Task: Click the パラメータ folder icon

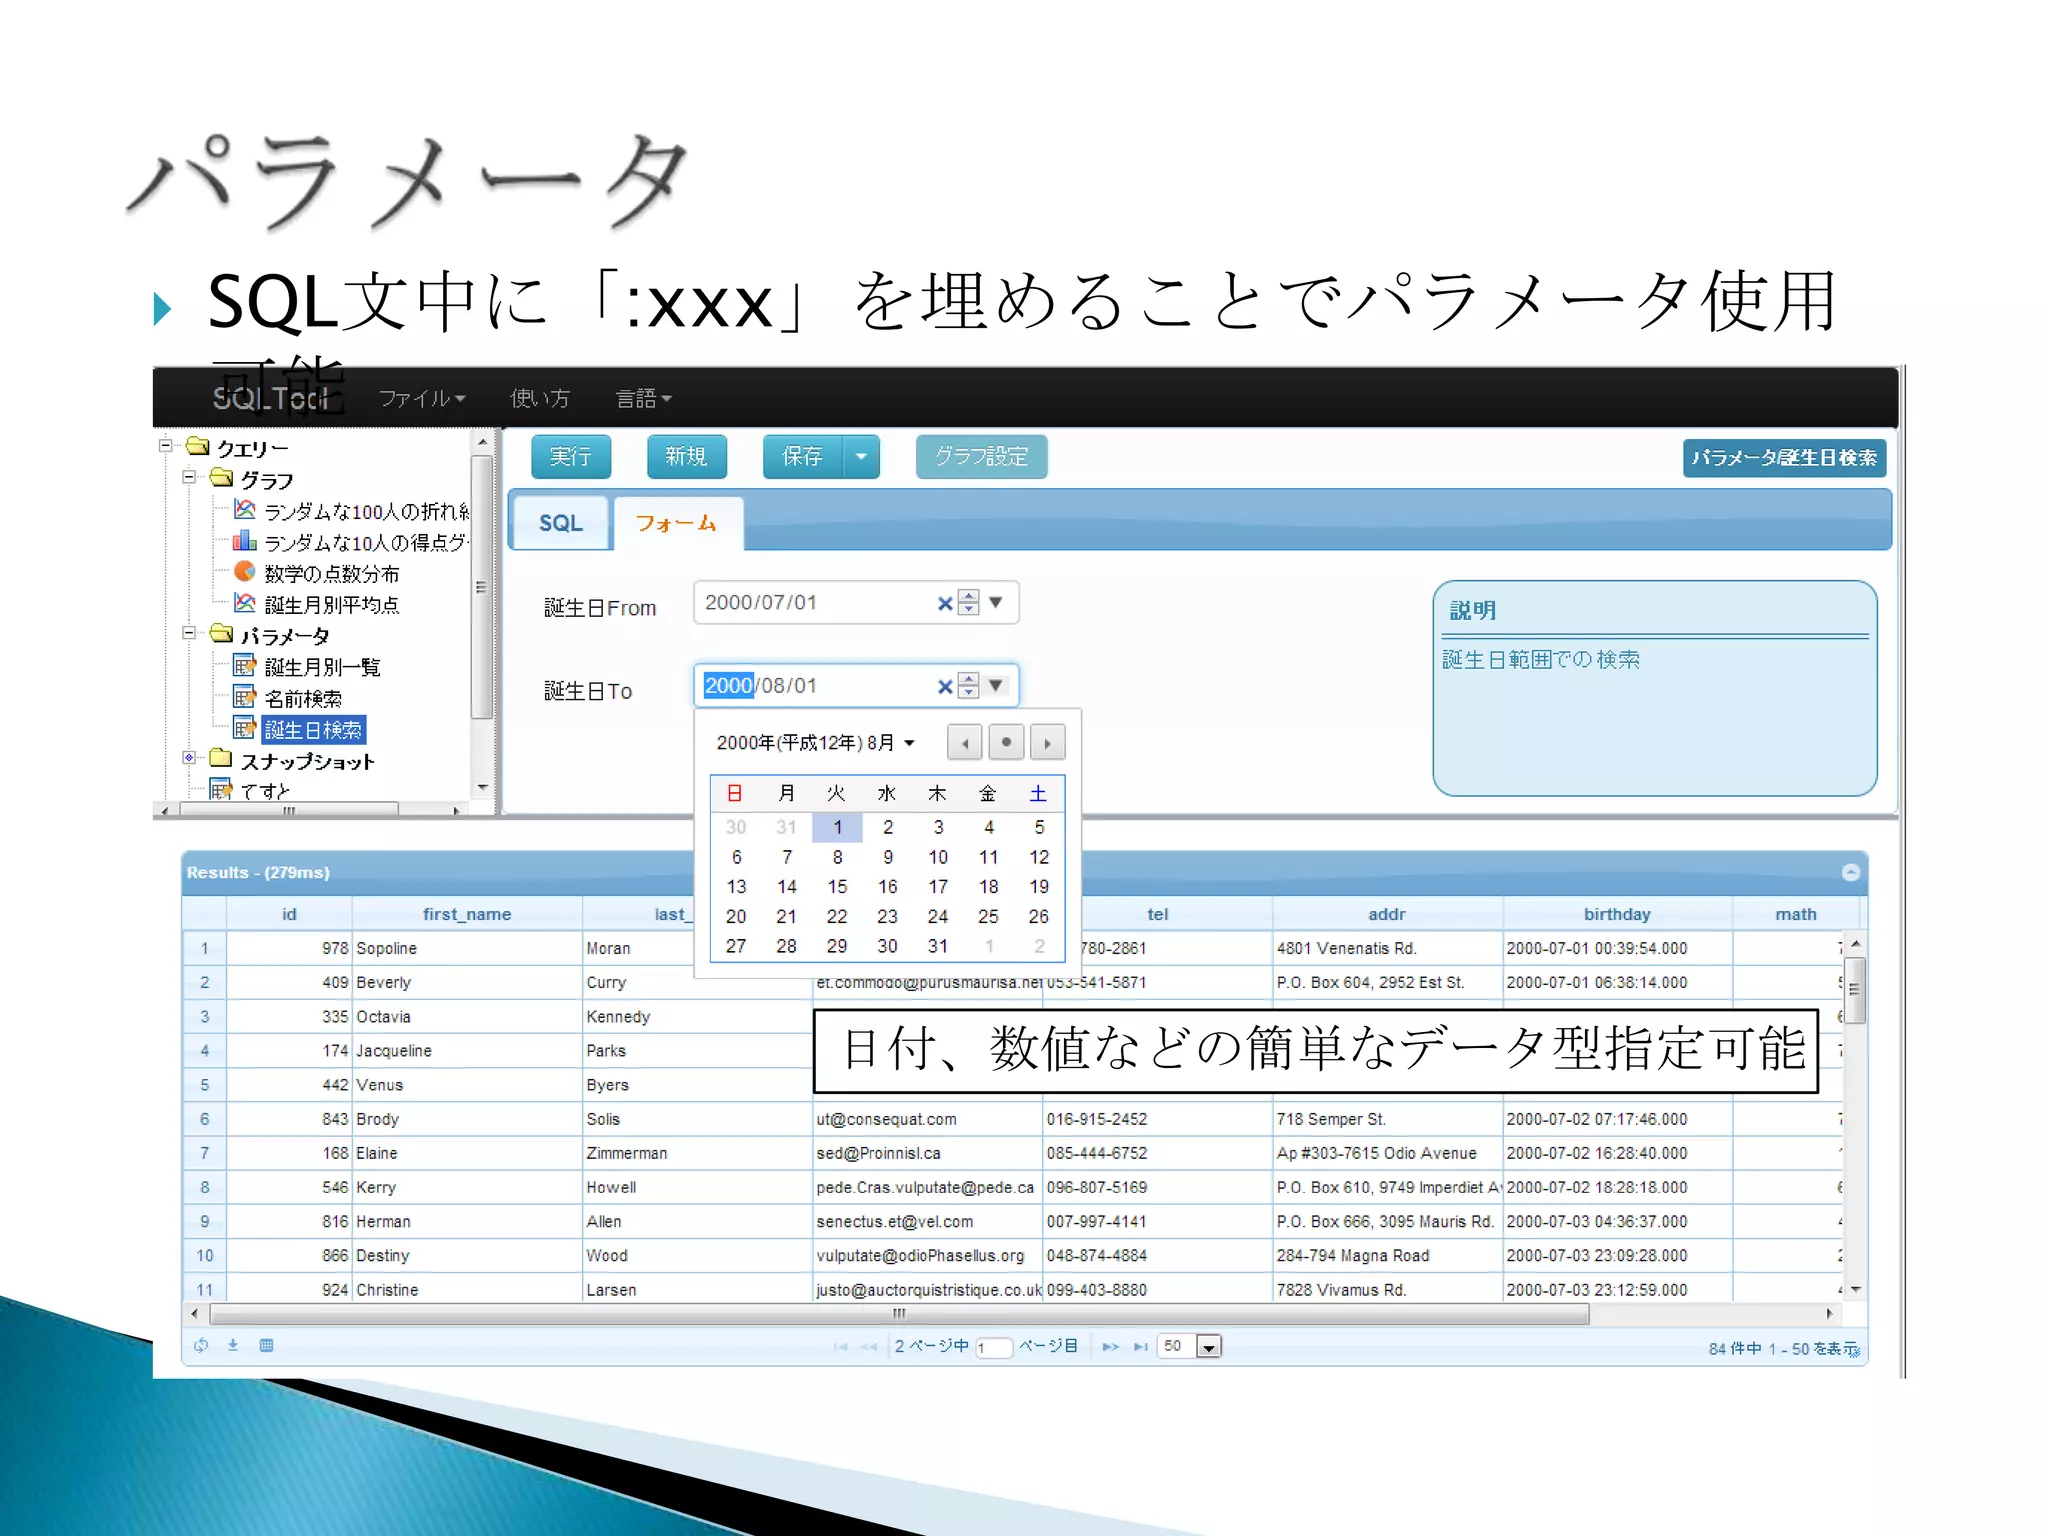Action: pos(222,633)
